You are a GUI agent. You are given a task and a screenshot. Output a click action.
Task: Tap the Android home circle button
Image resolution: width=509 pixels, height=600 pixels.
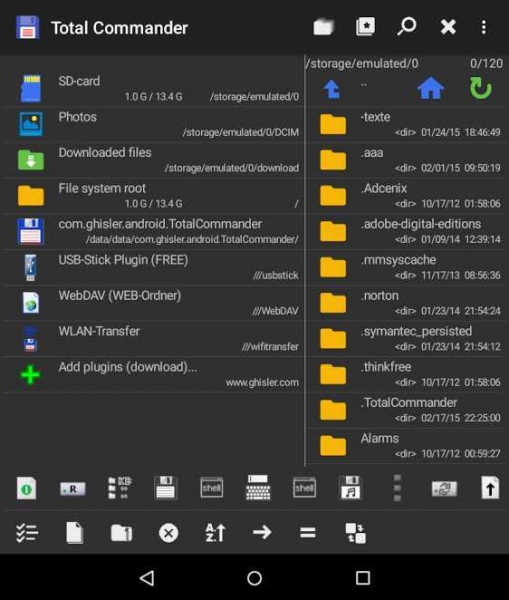[x=254, y=578]
